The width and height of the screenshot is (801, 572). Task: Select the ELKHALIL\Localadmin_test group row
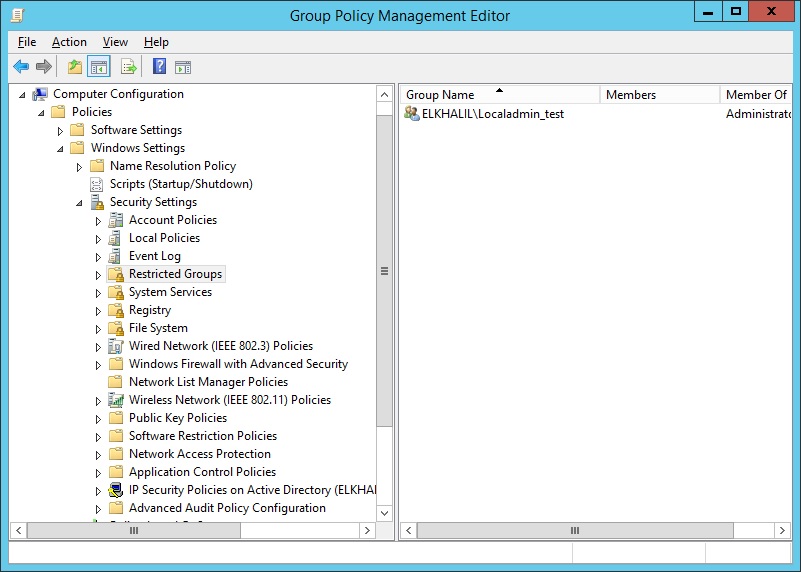click(596, 113)
